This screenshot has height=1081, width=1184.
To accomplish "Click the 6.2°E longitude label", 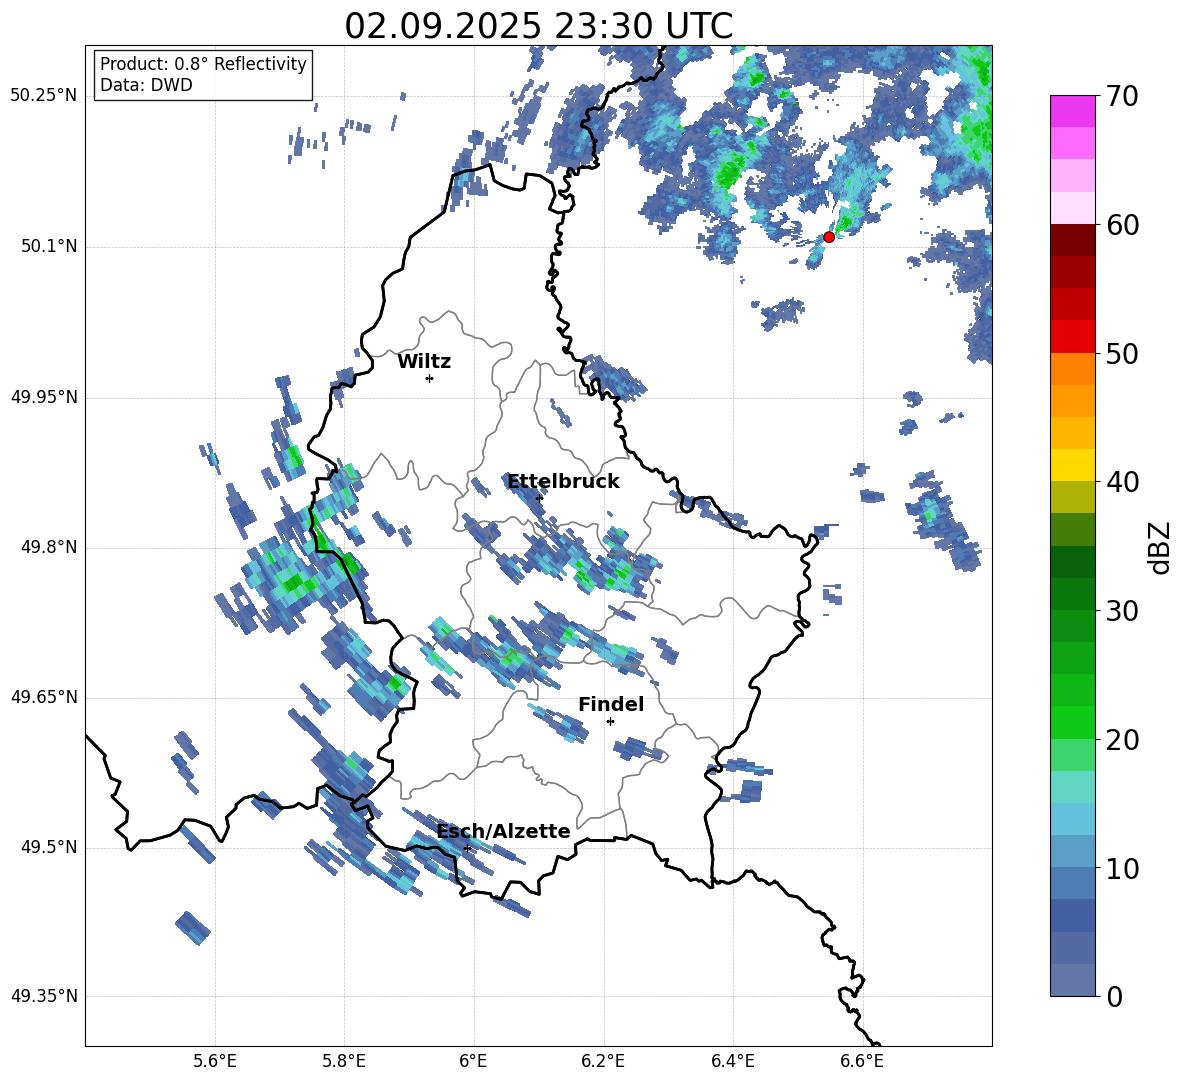I will (603, 1062).
